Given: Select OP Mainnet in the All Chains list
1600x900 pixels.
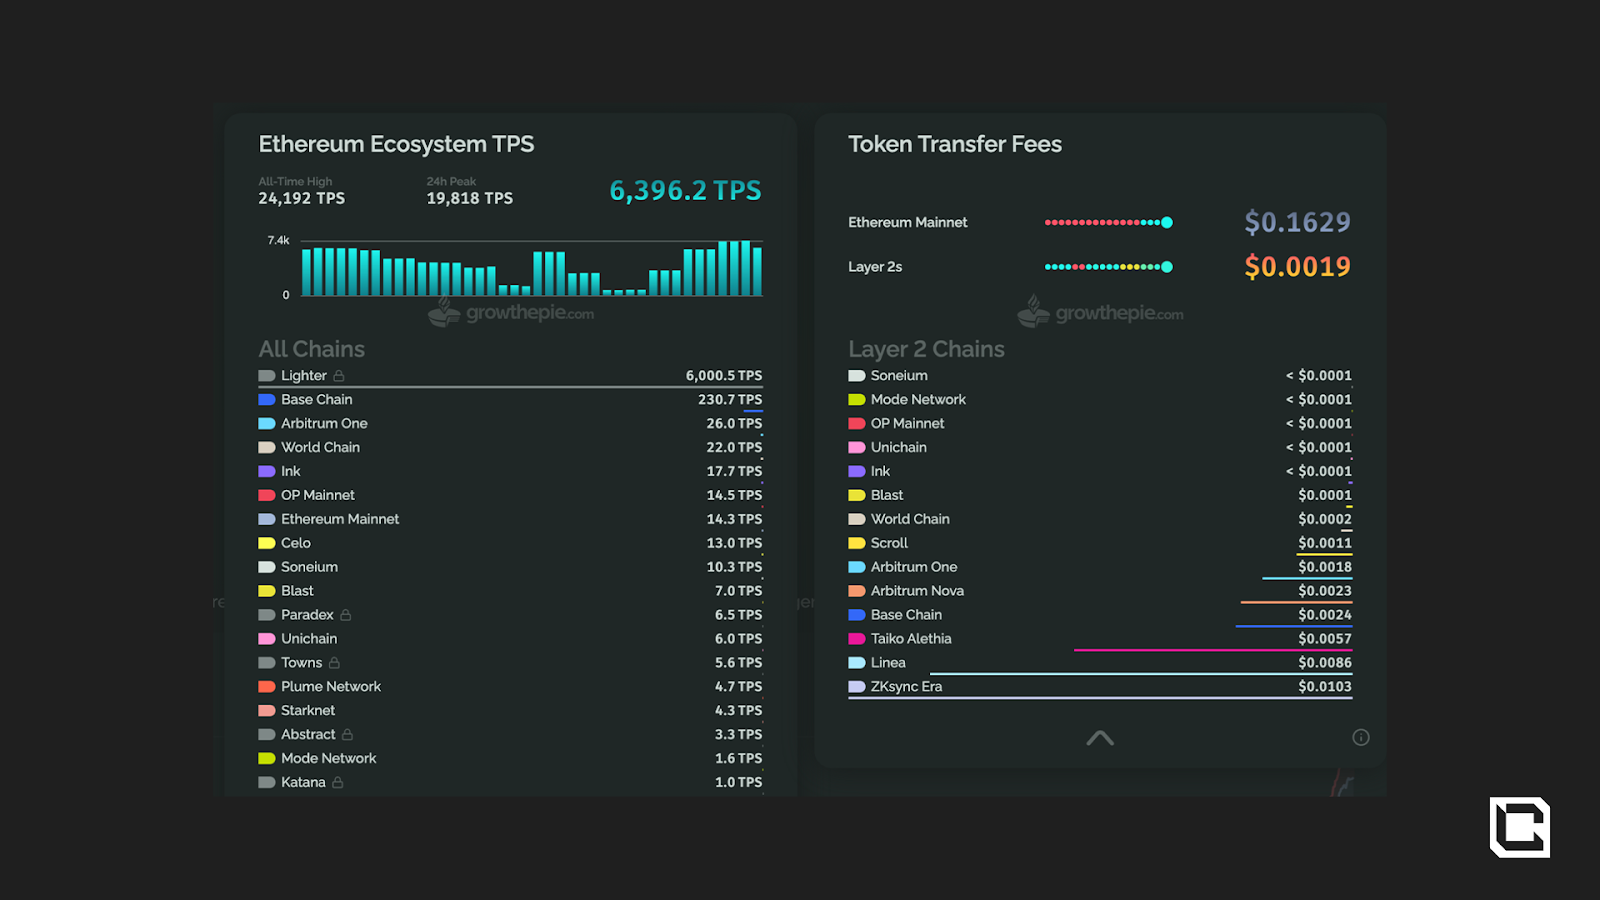Looking at the screenshot, I should pos(511,496).
